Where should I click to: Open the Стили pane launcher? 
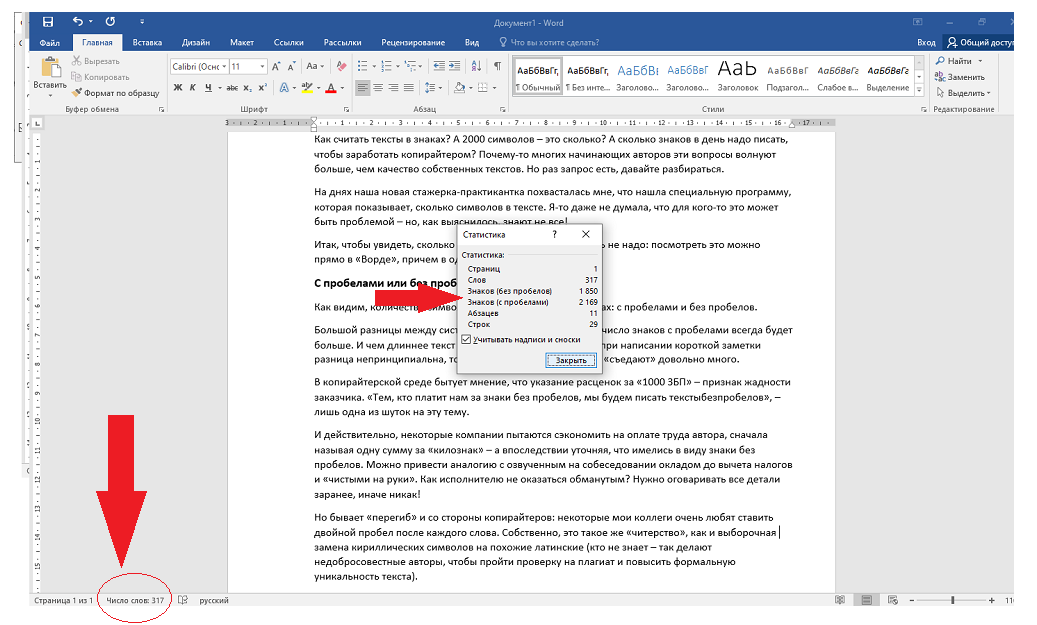923,109
